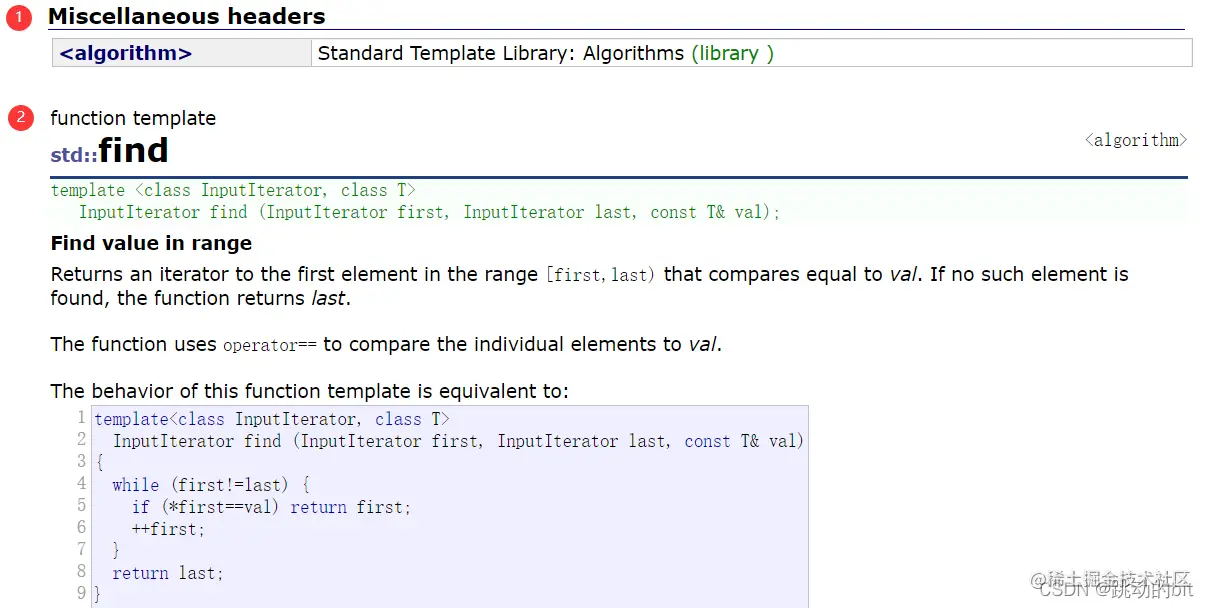The image size is (1209, 608).
Task: Click the 'operator==' code word in description
Action: (x=269, y=345)
